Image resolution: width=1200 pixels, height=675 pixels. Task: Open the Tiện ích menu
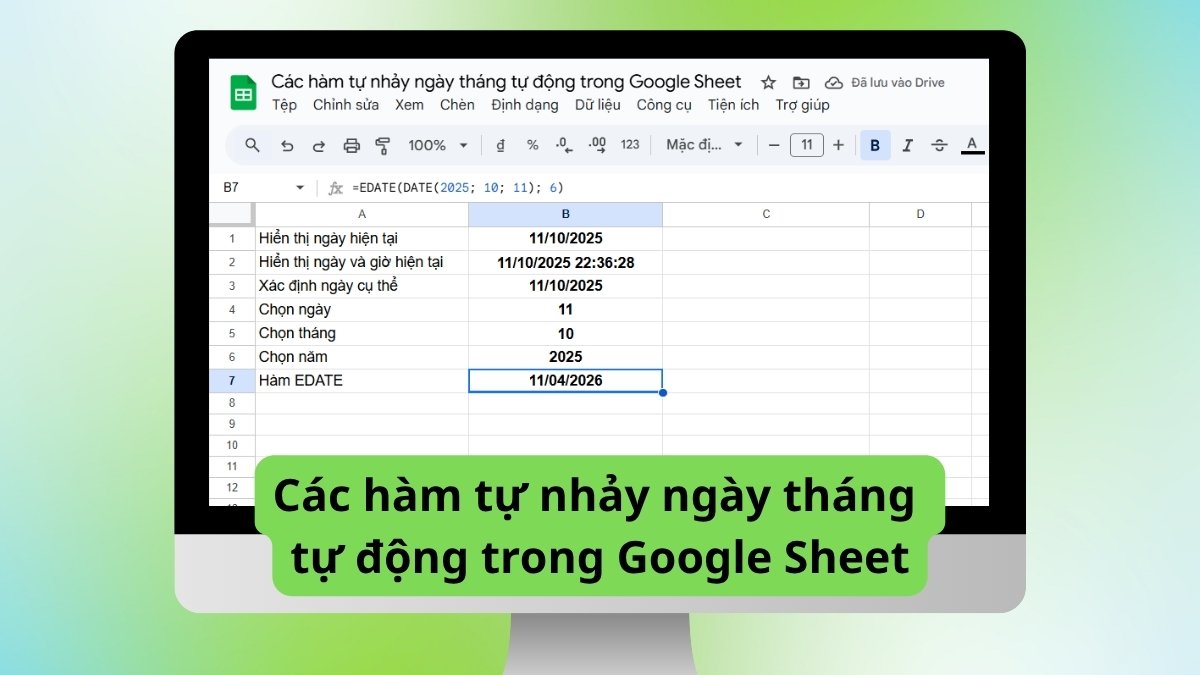coord(733,105)
